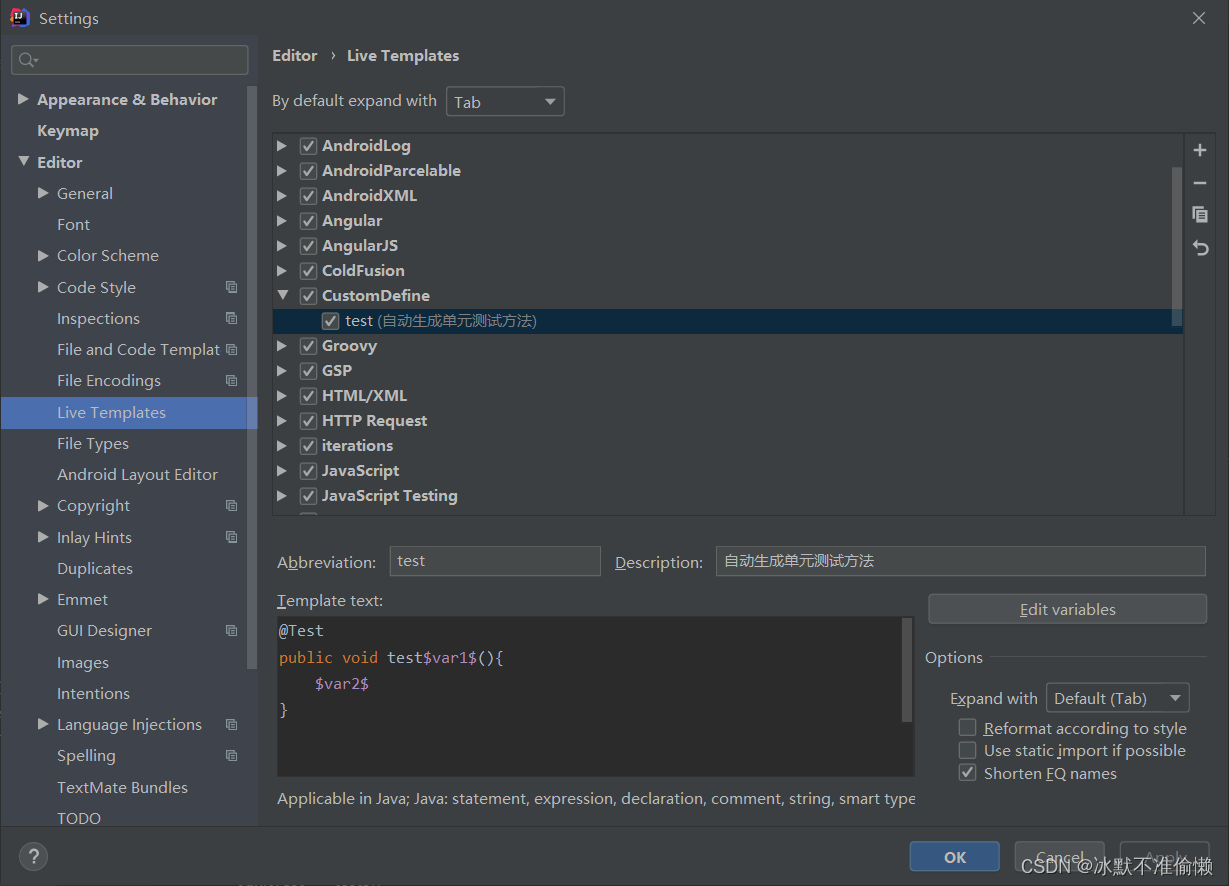The height and width of the screenshot is (886, 1229).
Task: Disable the test live template checkbox
Action: (x=330, y=321)
